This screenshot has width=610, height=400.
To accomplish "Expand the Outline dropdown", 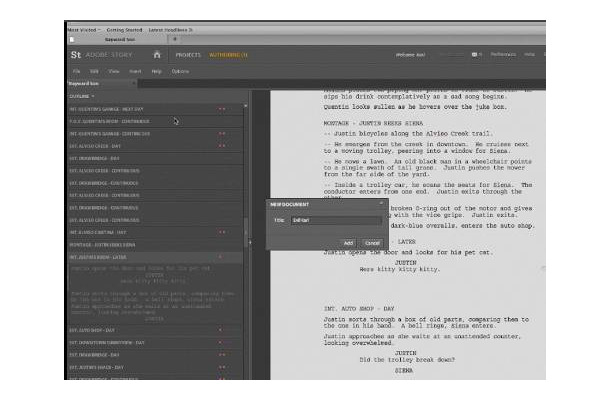I will pos(82,96).
